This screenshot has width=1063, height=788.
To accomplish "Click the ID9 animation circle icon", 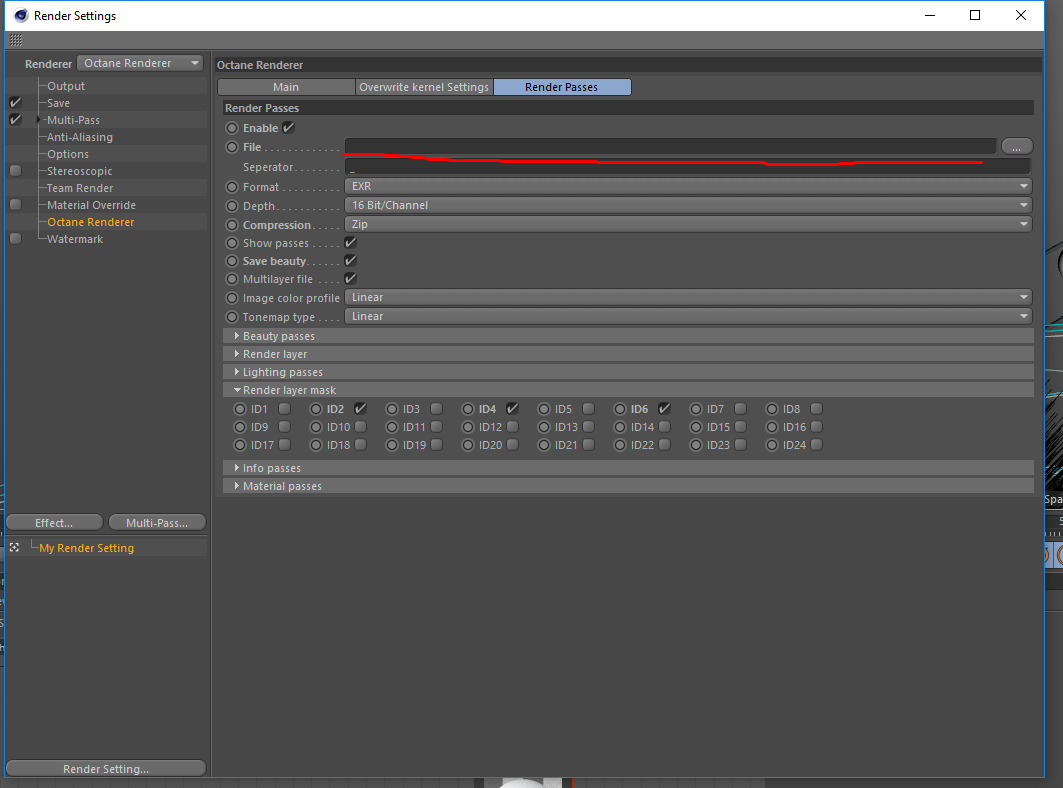I will point(240,427).
